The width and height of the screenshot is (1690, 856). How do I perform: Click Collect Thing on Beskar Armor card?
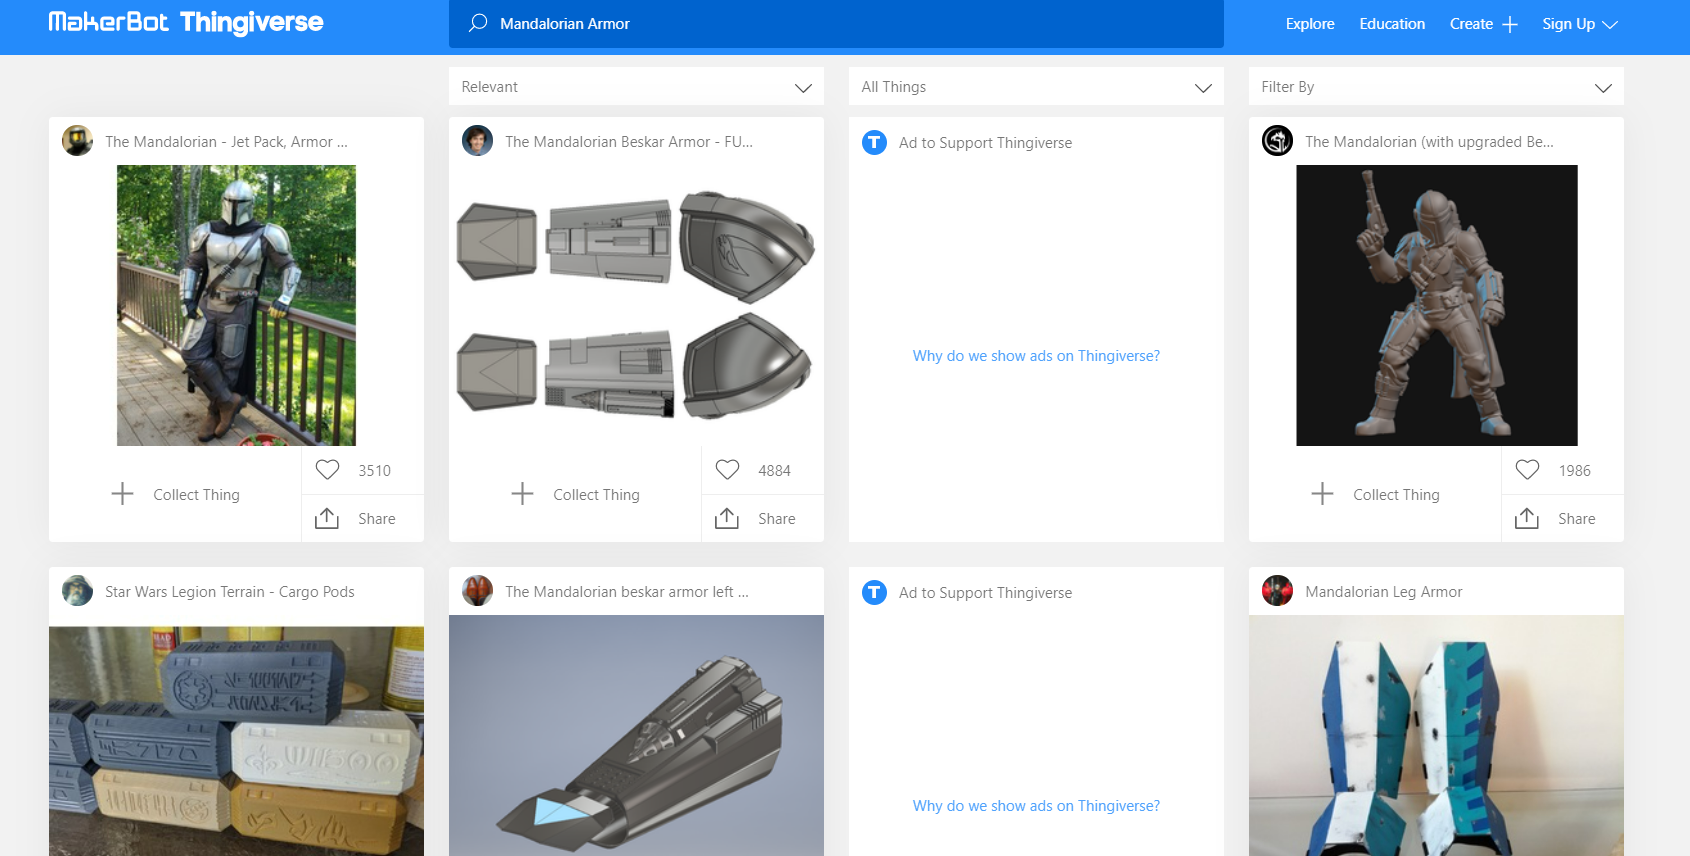(596, 495)
